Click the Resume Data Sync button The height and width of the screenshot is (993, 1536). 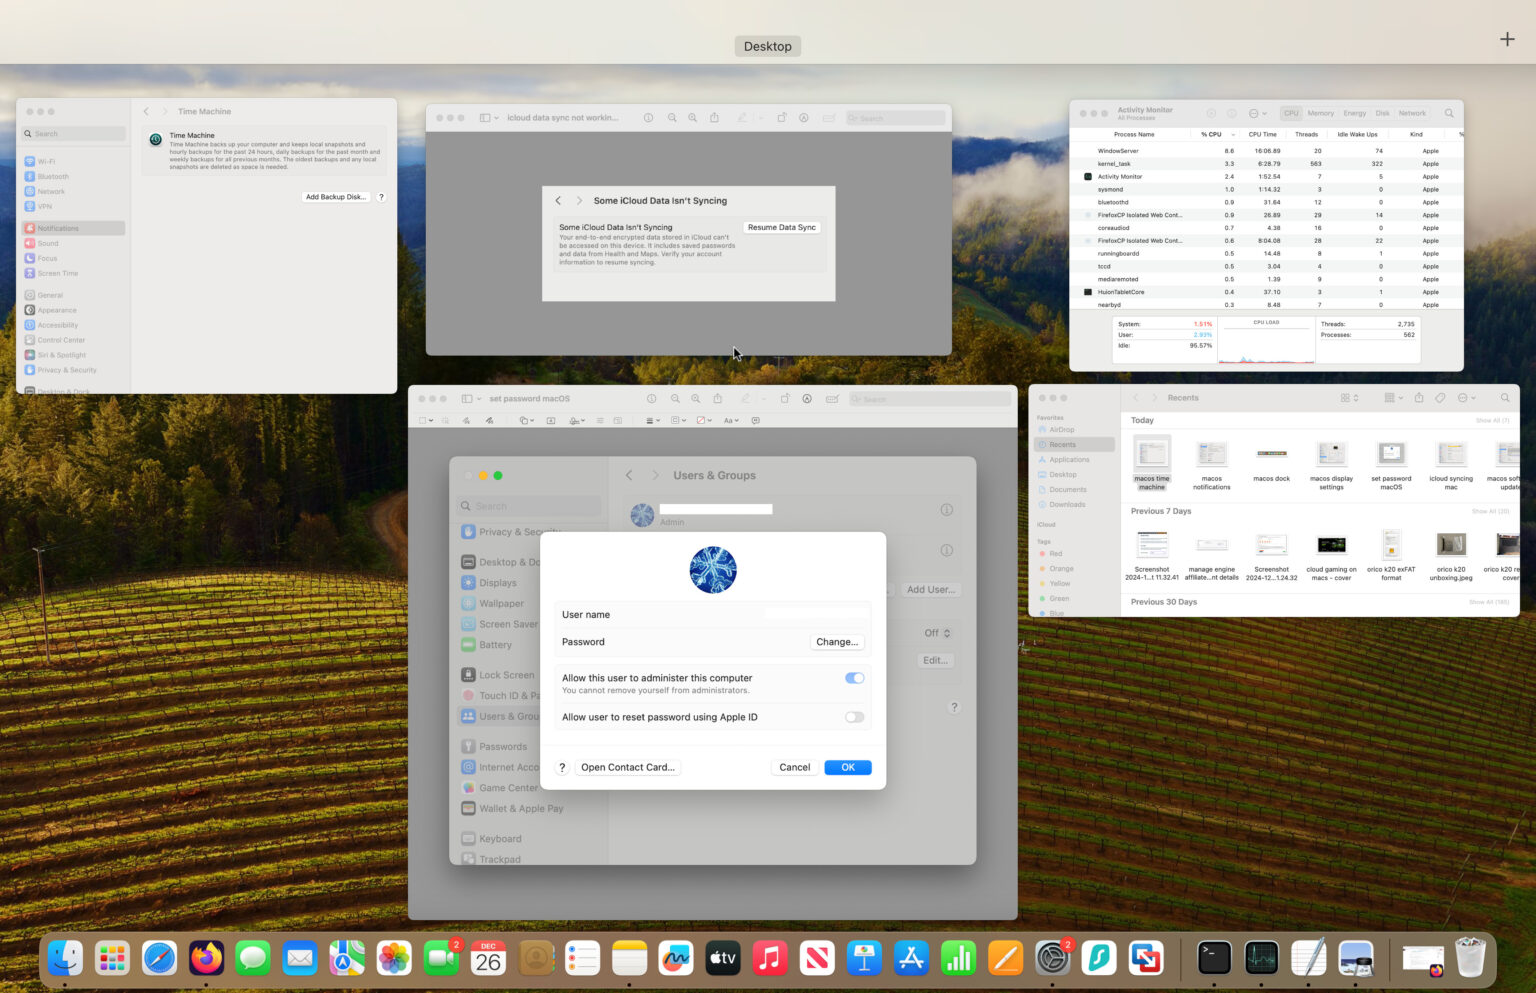click(781, 227)
